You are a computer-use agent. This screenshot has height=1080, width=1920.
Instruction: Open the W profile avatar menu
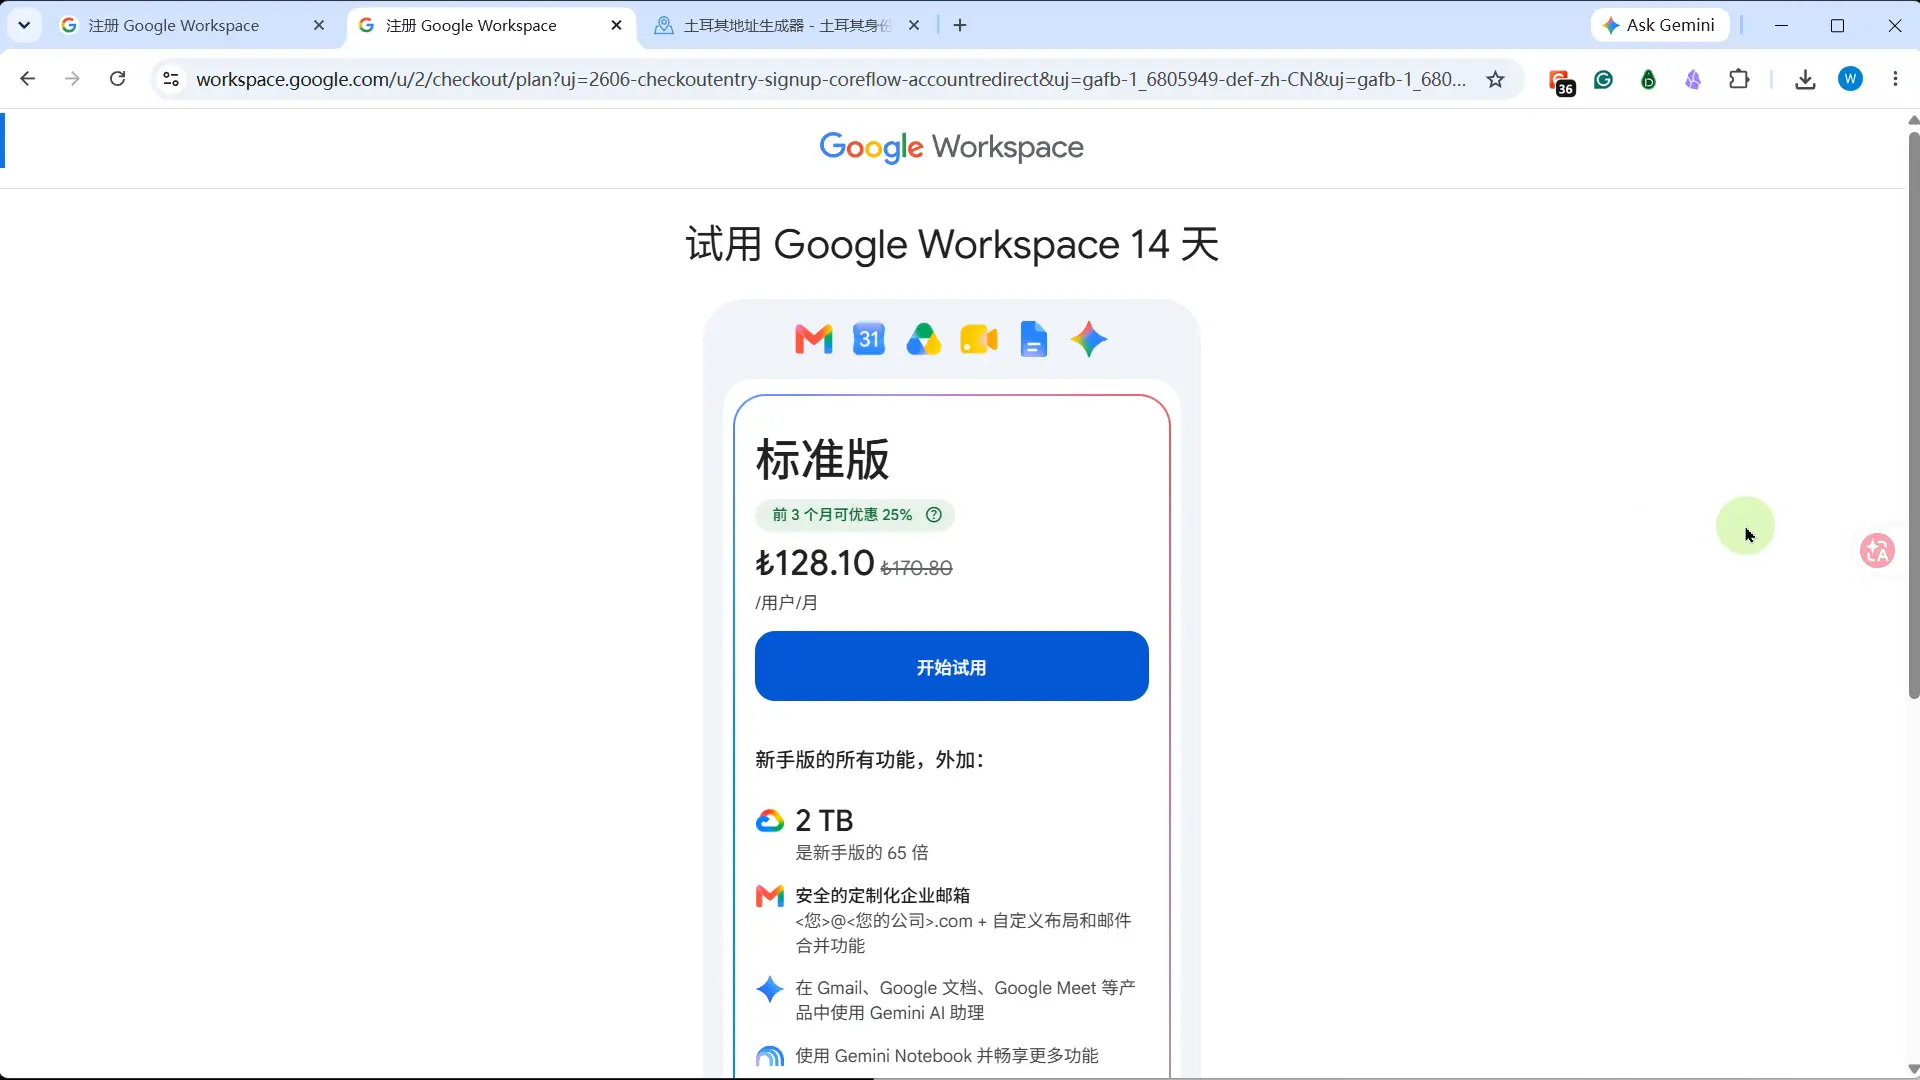click(1851, 79)
